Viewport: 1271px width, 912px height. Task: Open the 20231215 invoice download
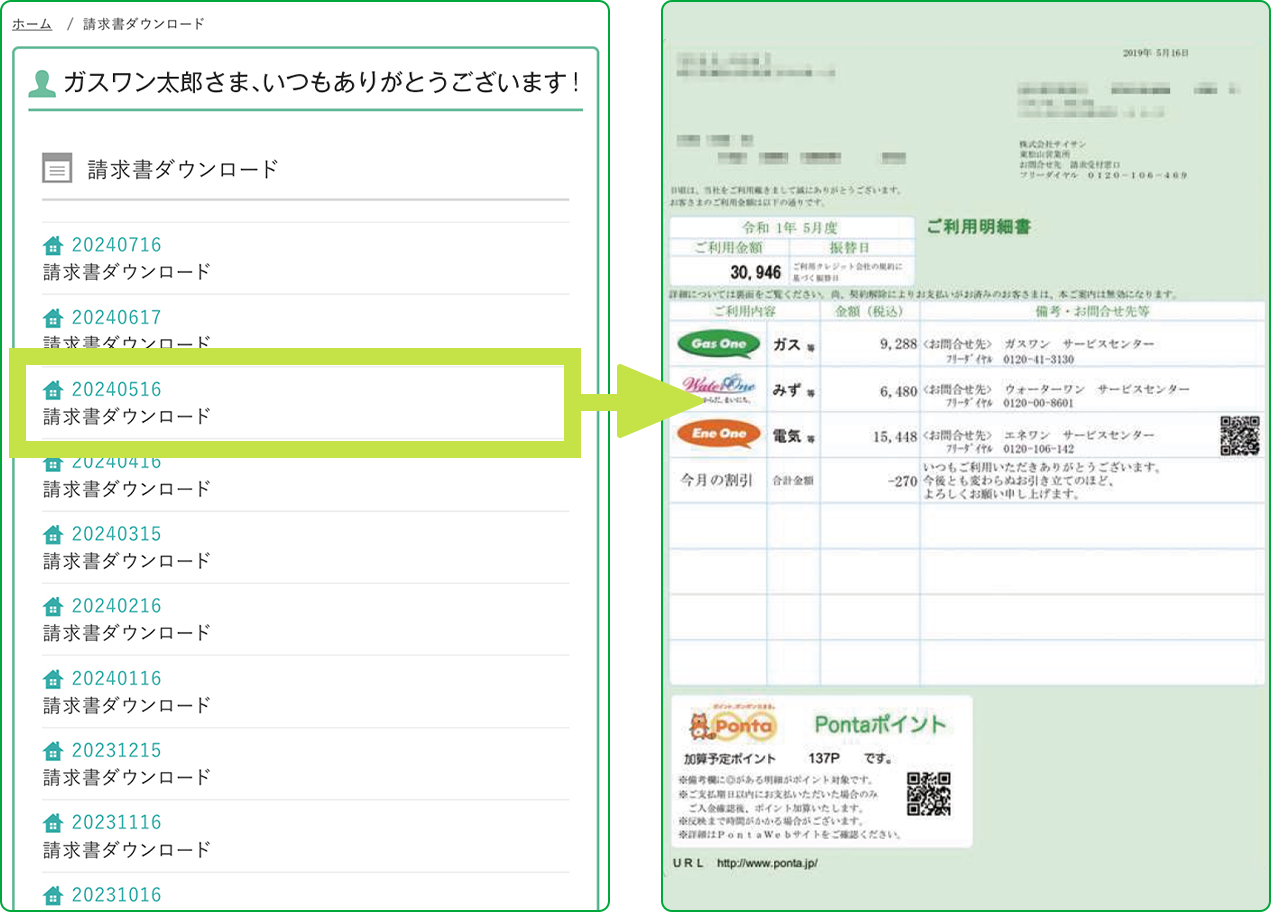coord(116,750)
